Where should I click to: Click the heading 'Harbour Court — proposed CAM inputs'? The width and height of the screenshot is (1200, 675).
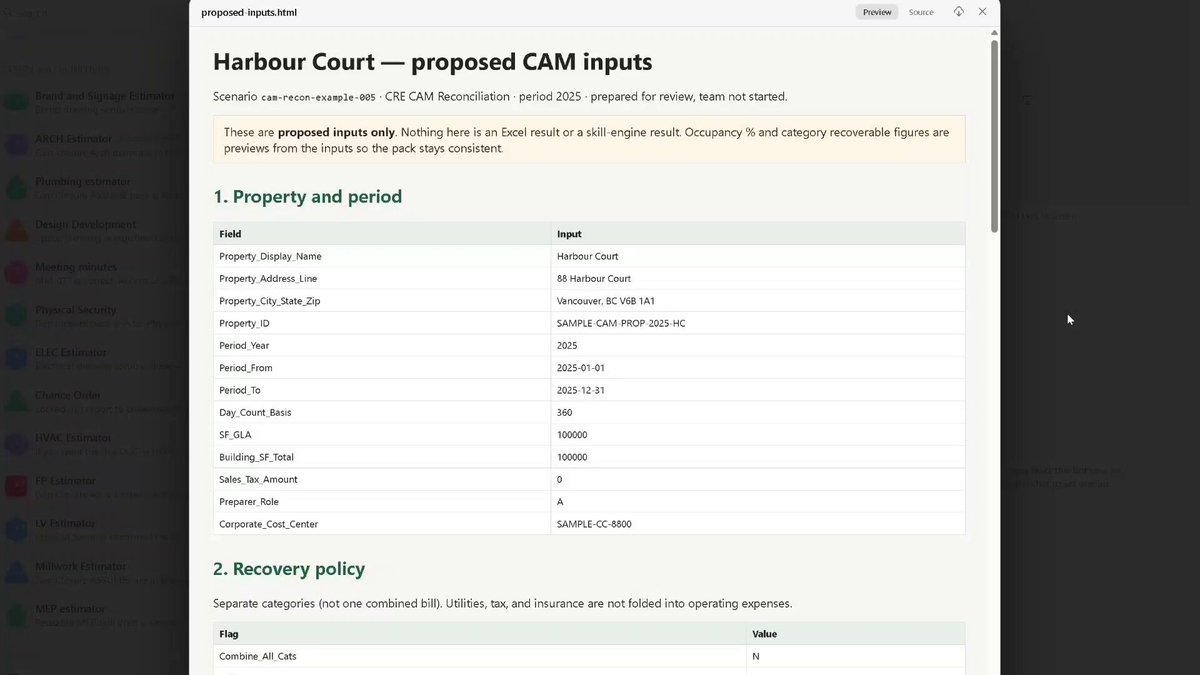(x=432, y=62)
